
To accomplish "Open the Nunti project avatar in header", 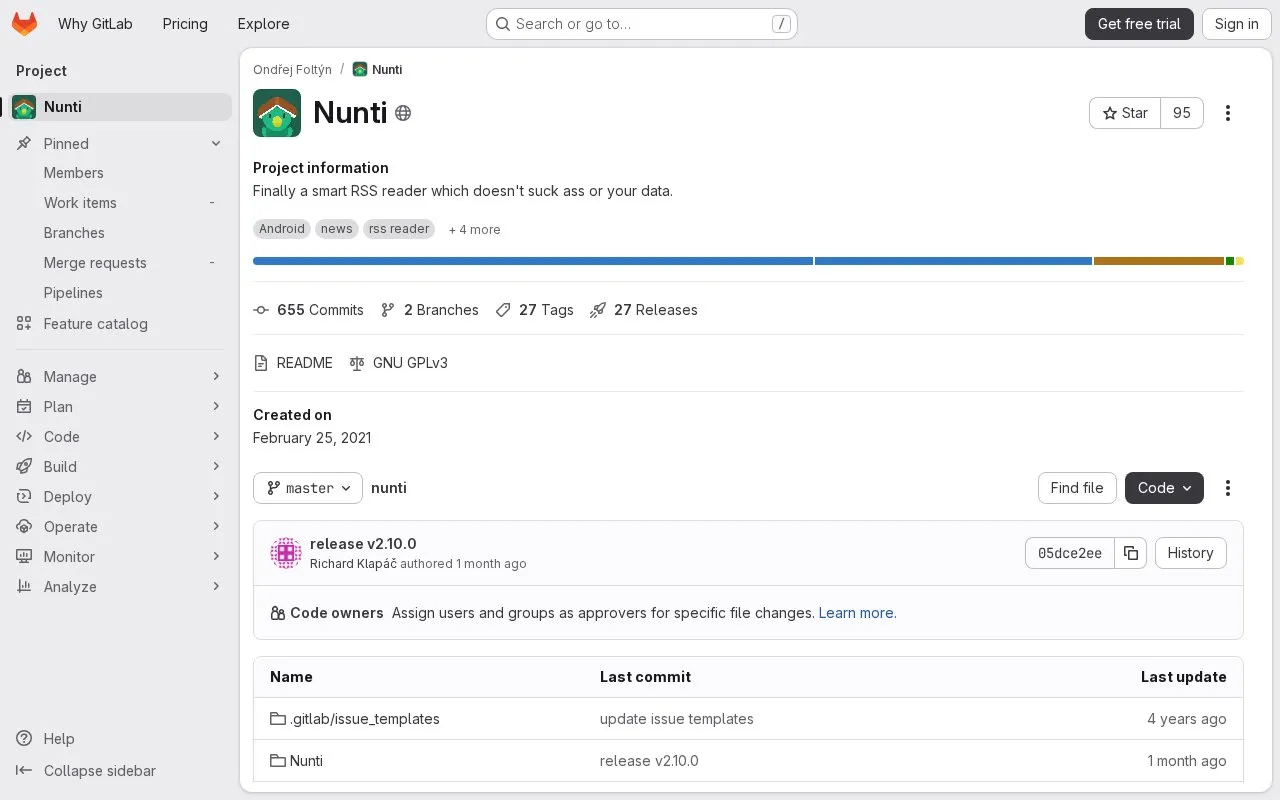I will tap(277, 113).
